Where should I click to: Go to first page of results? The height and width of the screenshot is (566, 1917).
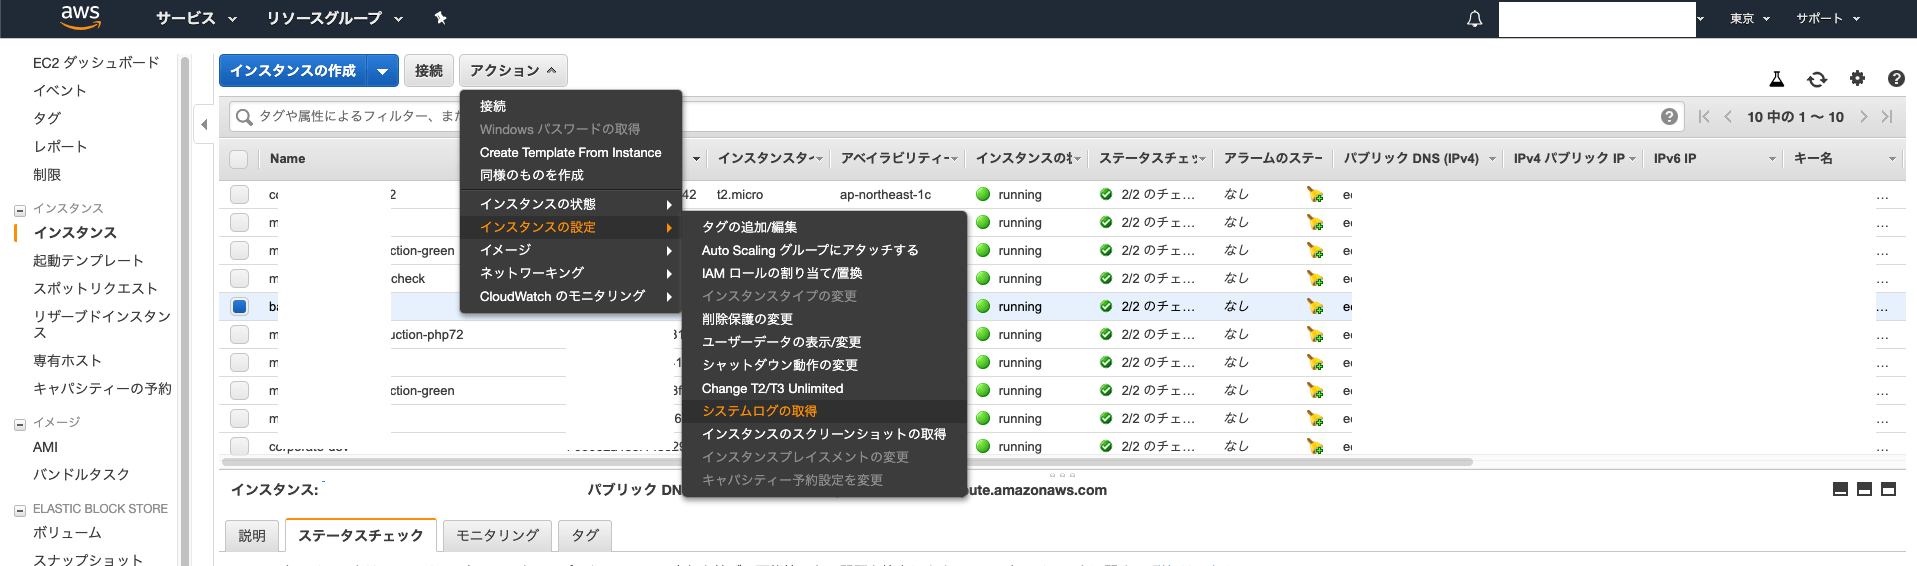point(1704,116)
